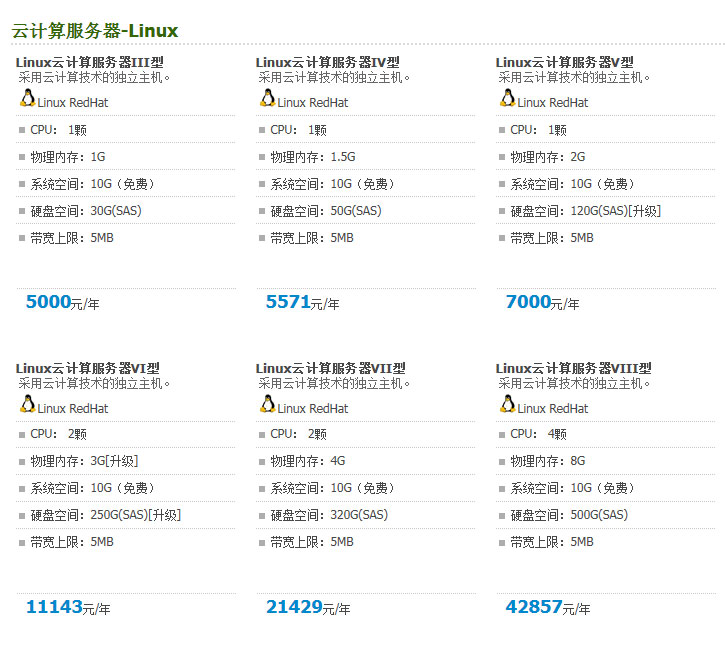Select the 7000元/年 price of V型
The image size is (725, 659).
[x=542, y=302]
